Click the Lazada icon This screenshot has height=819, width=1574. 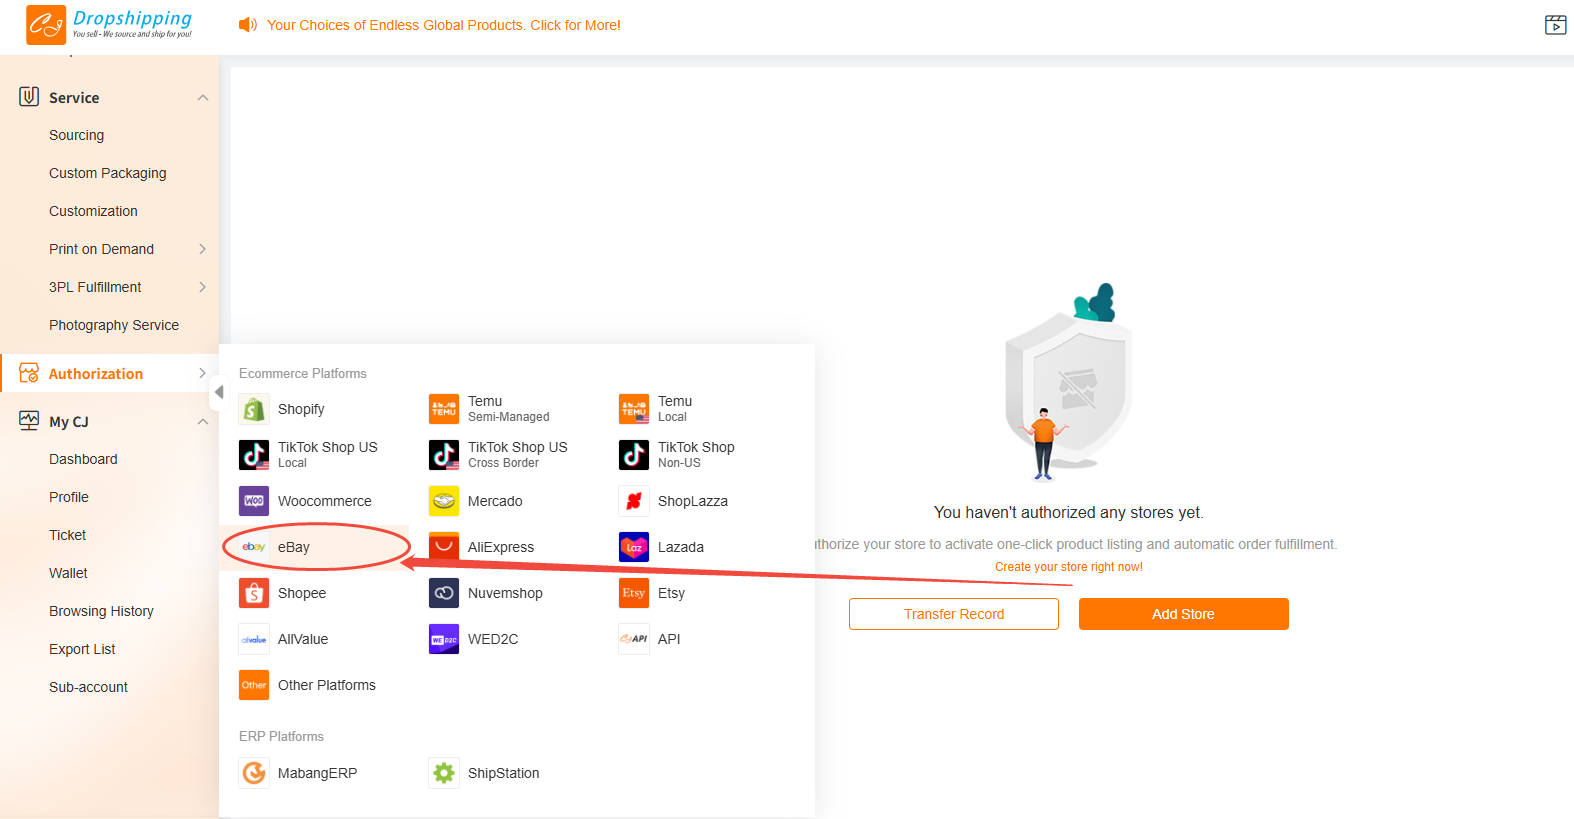tap(634, 547)
